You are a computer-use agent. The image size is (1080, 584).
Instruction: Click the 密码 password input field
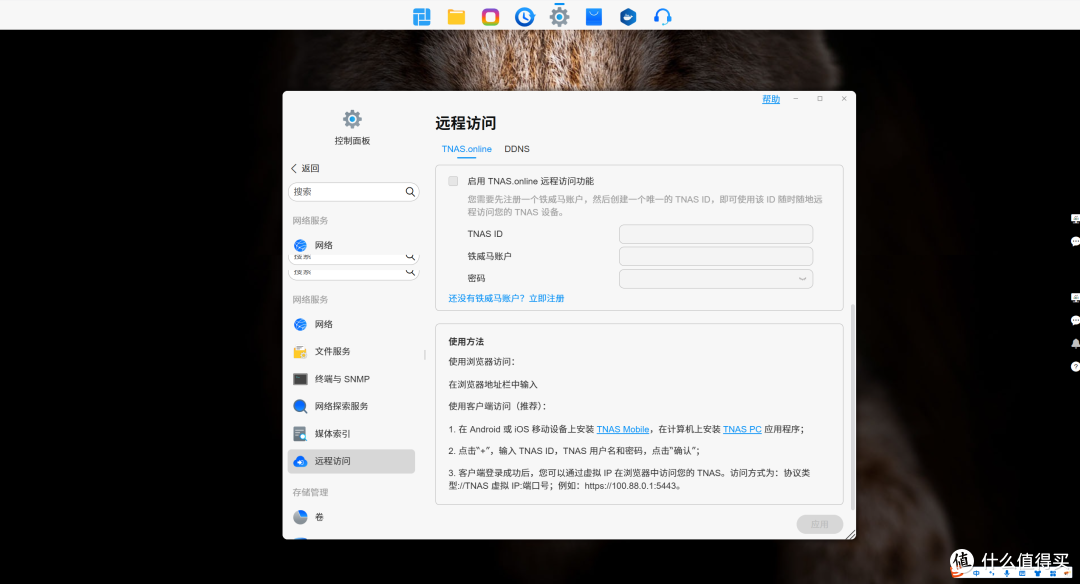click(716, 279)
